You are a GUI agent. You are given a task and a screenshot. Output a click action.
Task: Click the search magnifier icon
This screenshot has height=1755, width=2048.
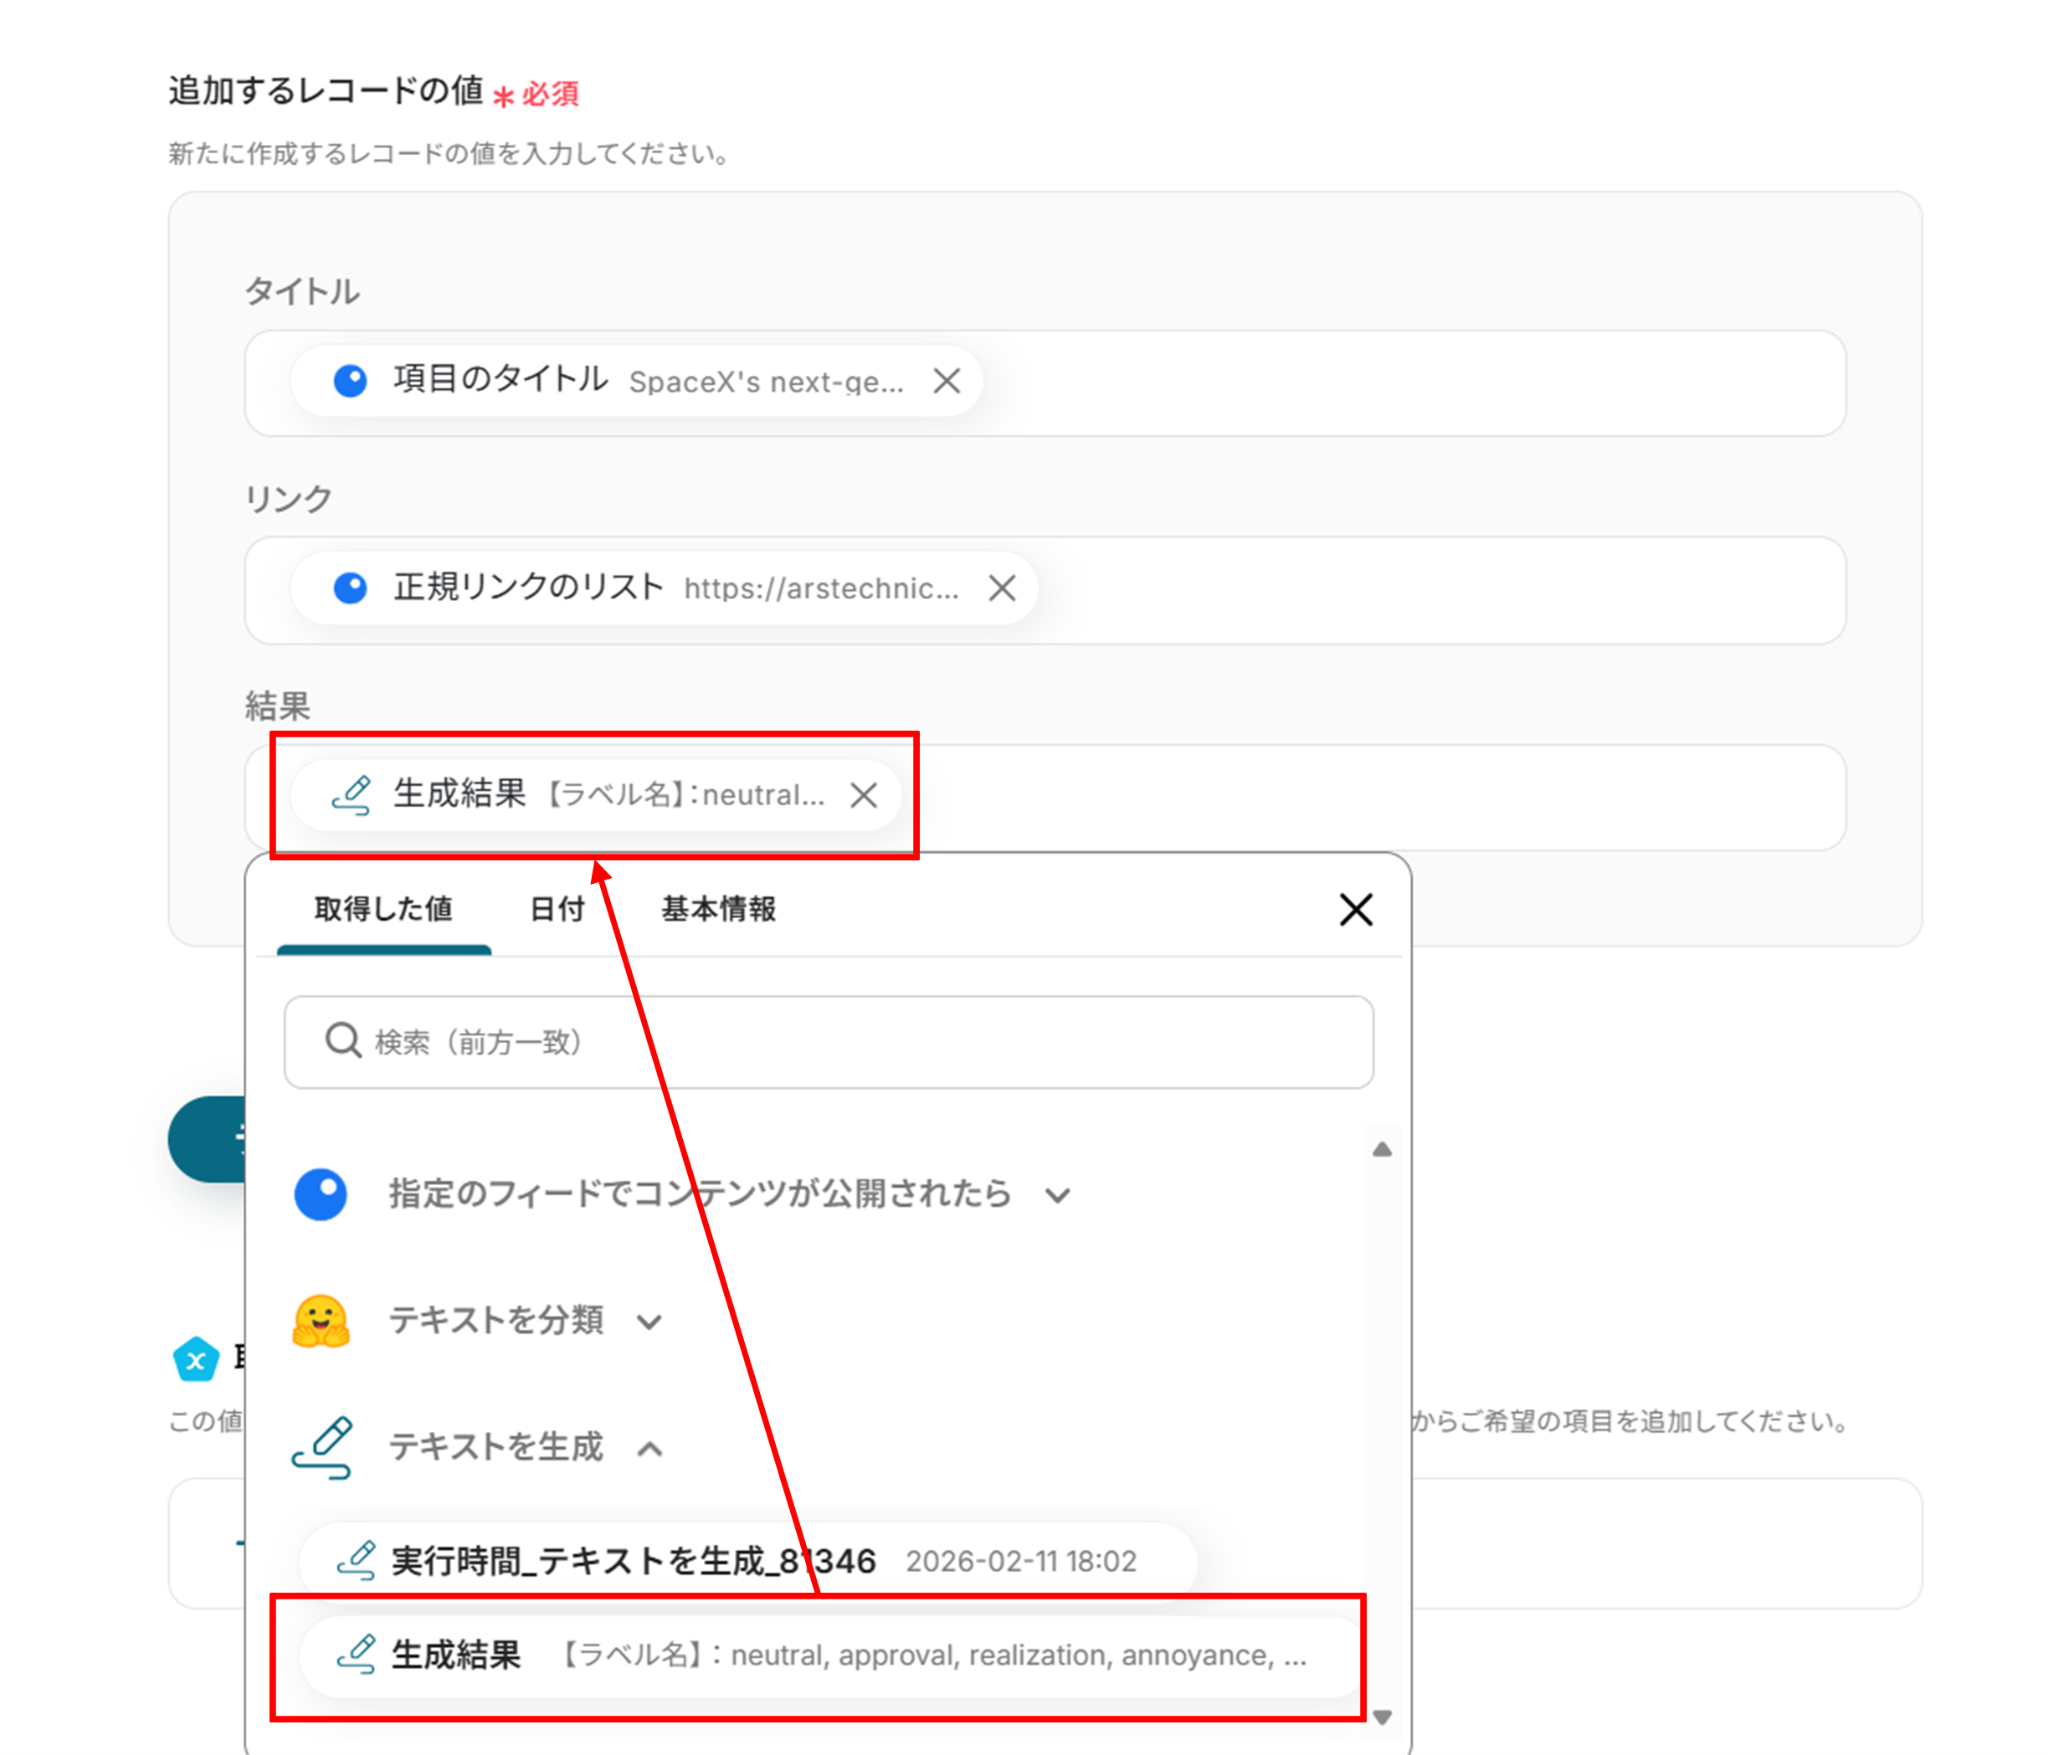click(x=343, y=1041)
